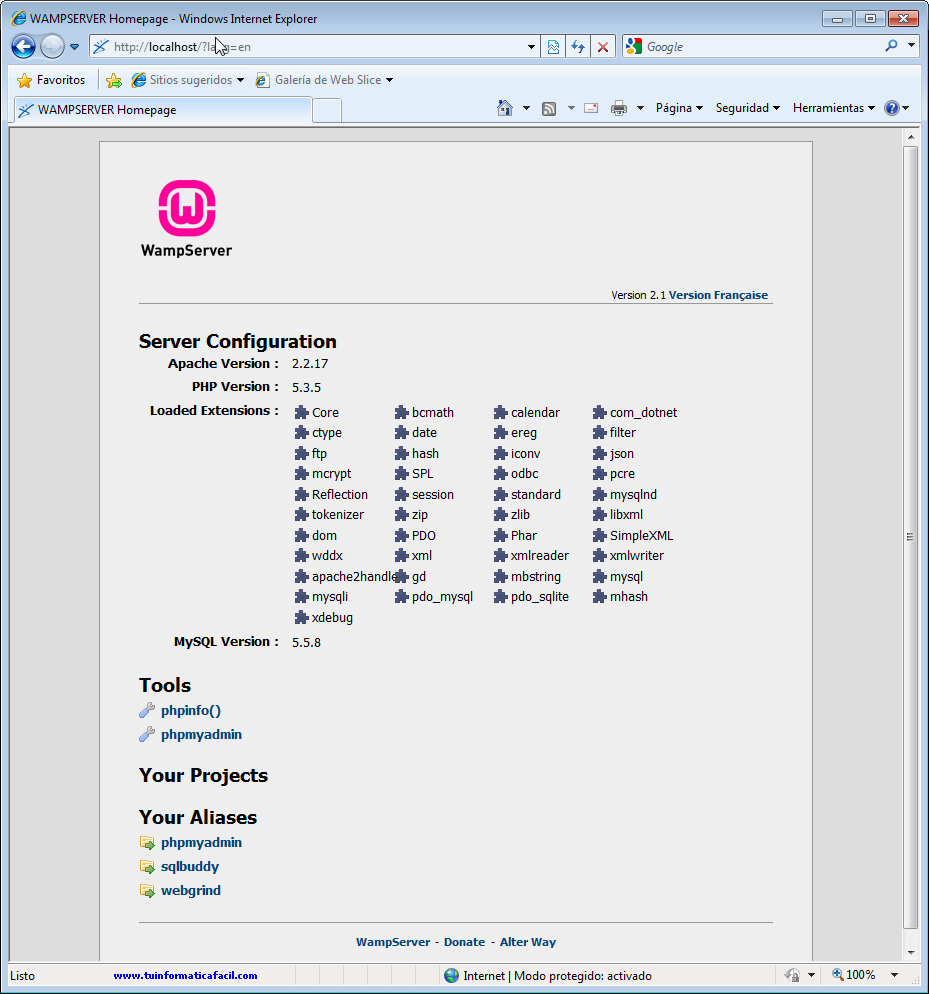Follow the Donate footer link
929x994 pixels.
464,942
